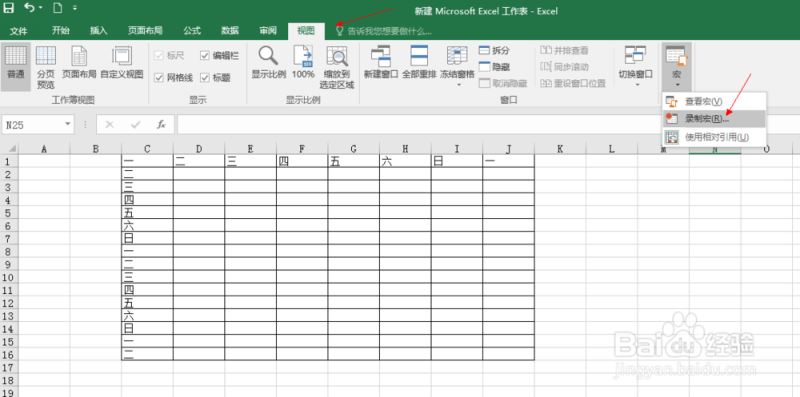The image size is (800, 397).
Task: Open the 数据 Data tab
Action: [230, 31]
